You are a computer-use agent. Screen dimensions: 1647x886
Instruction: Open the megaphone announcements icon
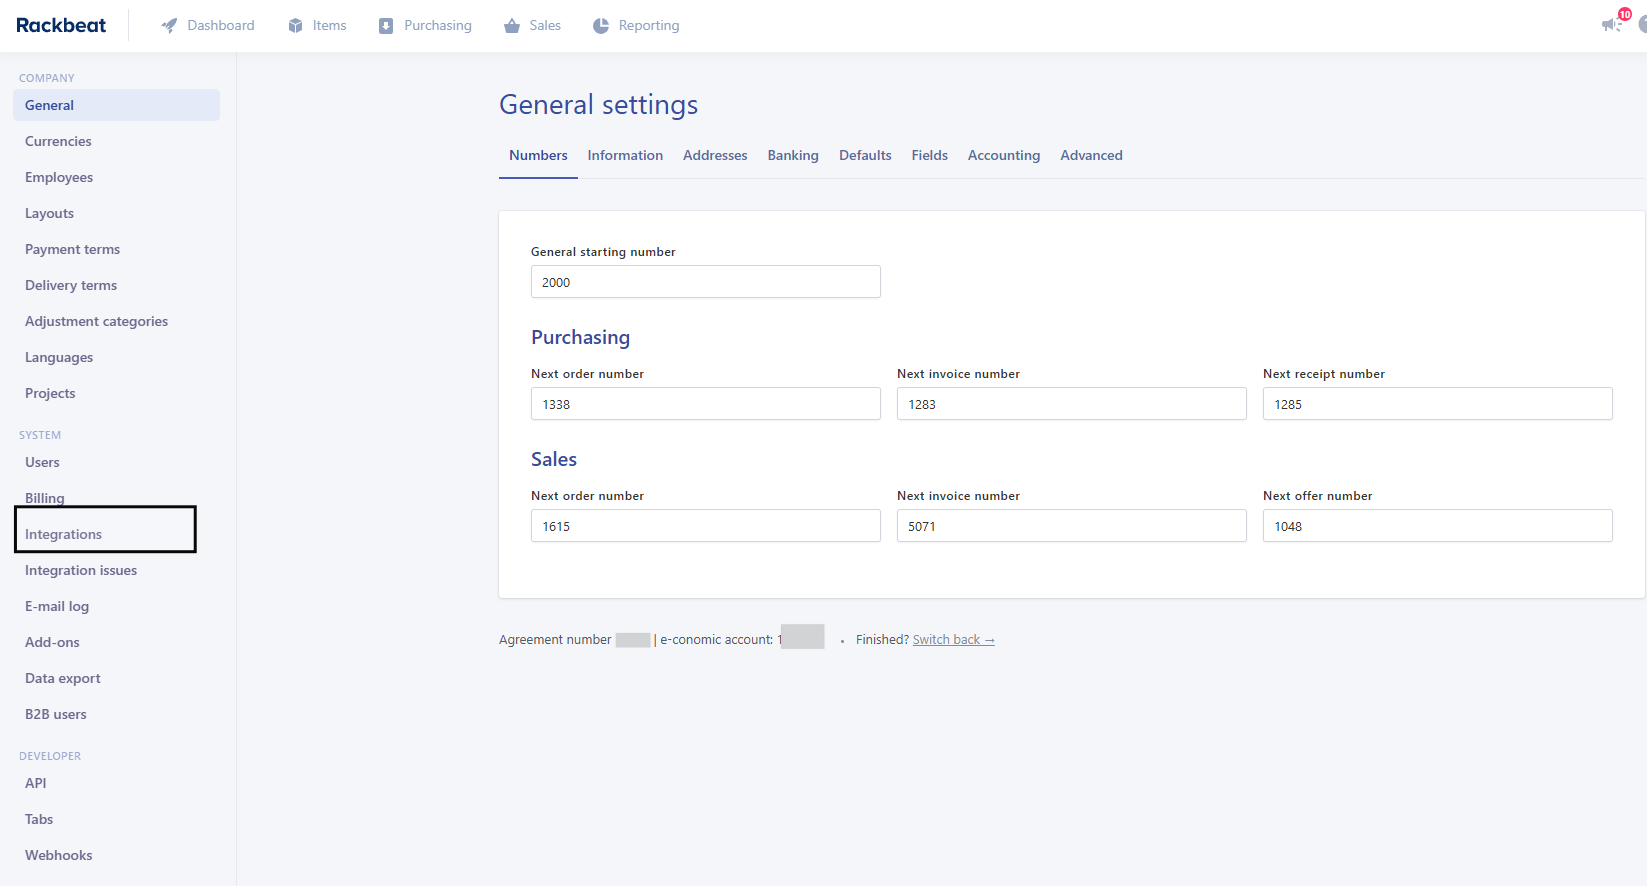point(1611,24)
